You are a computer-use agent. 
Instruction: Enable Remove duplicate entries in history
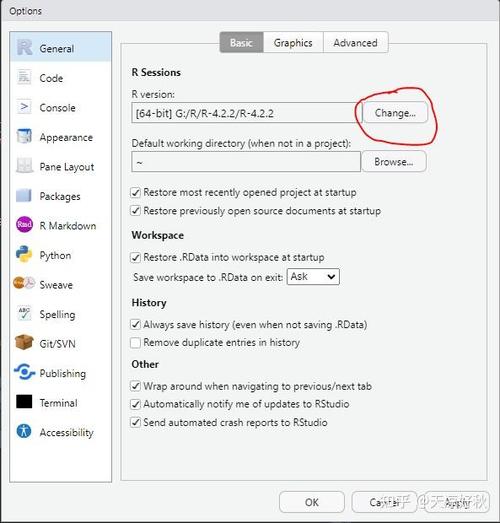pos(135,343)
